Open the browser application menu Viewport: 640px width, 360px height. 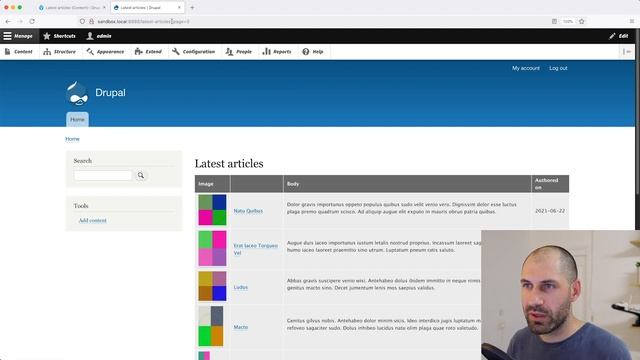(632, 21)
